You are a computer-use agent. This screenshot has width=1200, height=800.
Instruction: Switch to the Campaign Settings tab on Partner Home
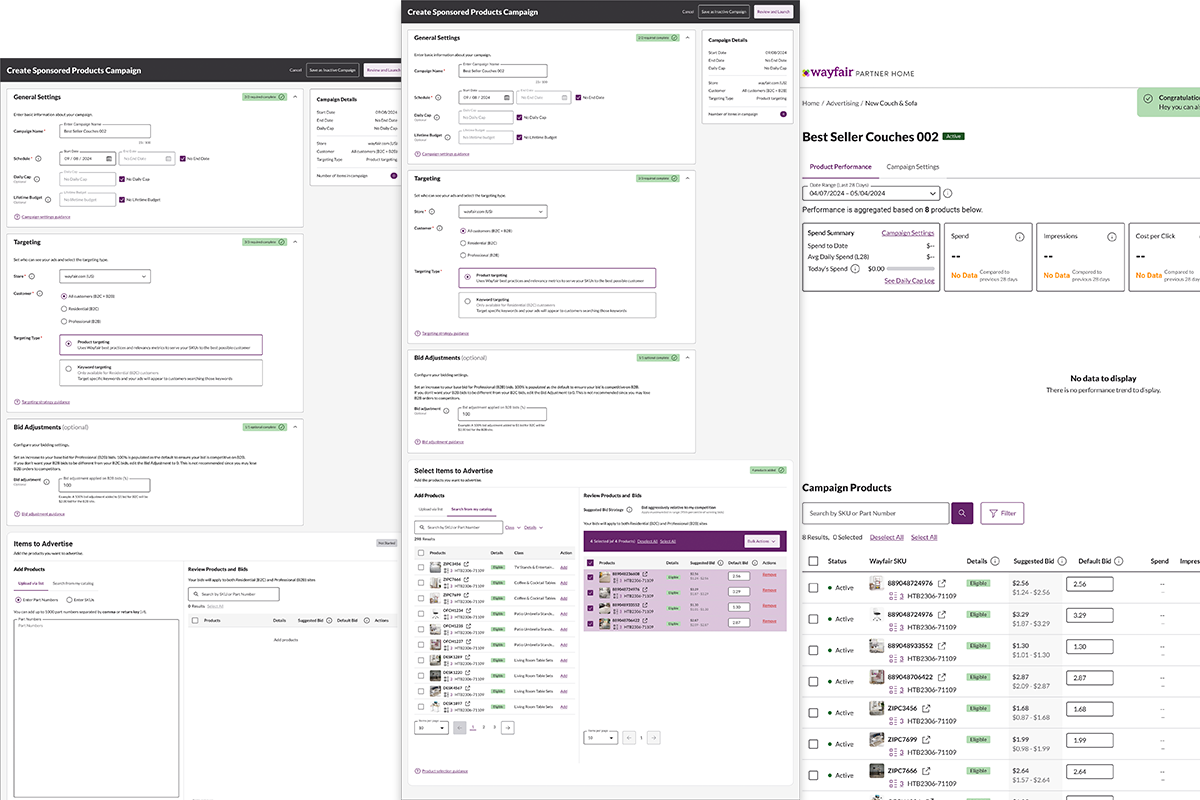913,167
